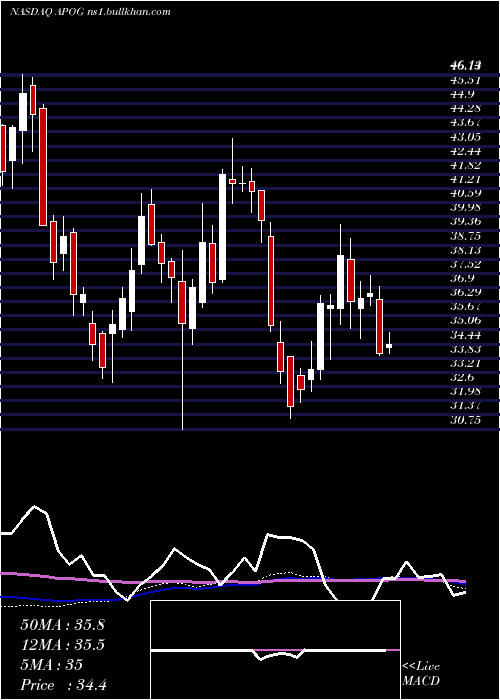
Task: Click the NASDAQ APOG chart title text
Action: pyautogui.click(x=90, y=12)
